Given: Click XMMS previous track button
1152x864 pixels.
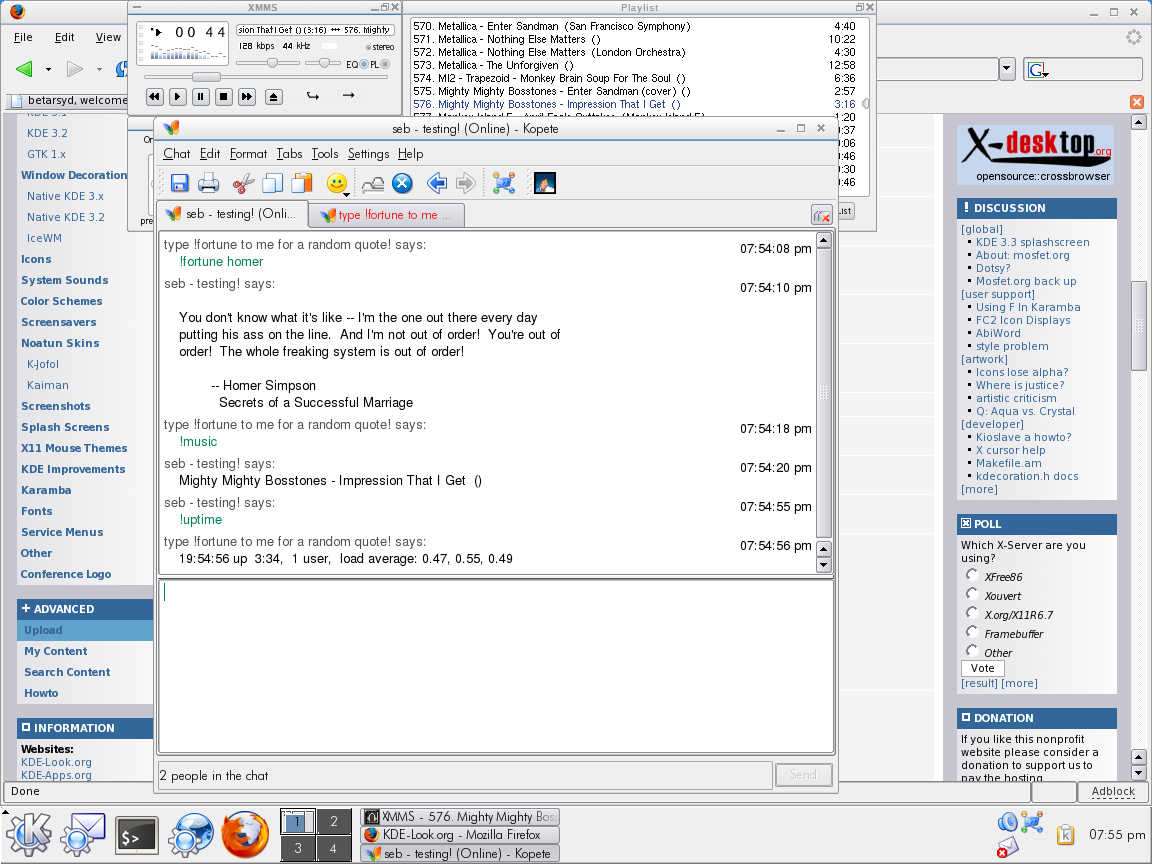Looking at the screenshot, I should tap(154, 96).
